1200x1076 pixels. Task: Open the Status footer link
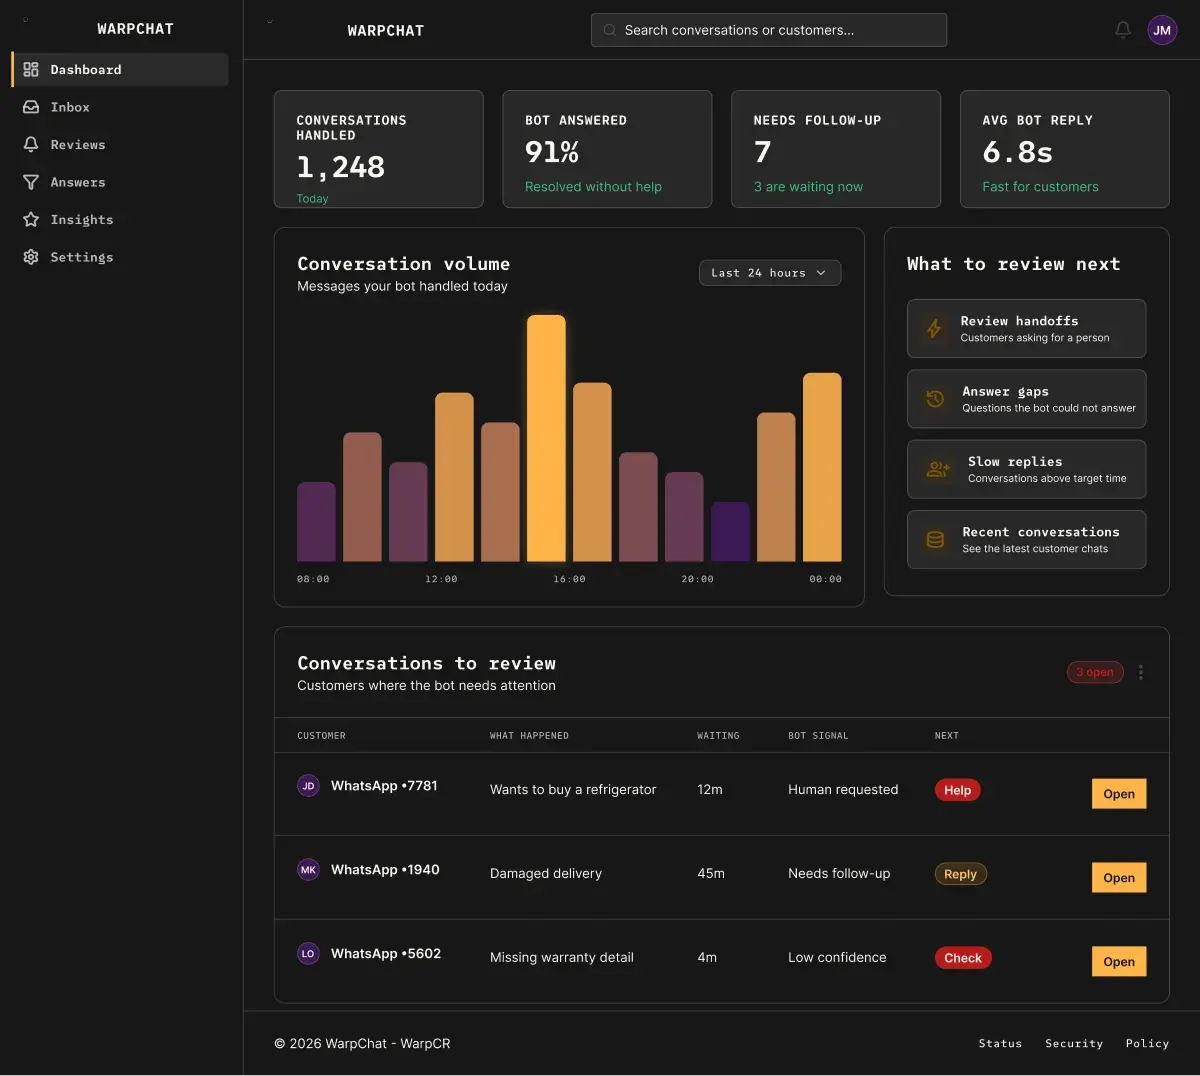pos(1000,1043)
